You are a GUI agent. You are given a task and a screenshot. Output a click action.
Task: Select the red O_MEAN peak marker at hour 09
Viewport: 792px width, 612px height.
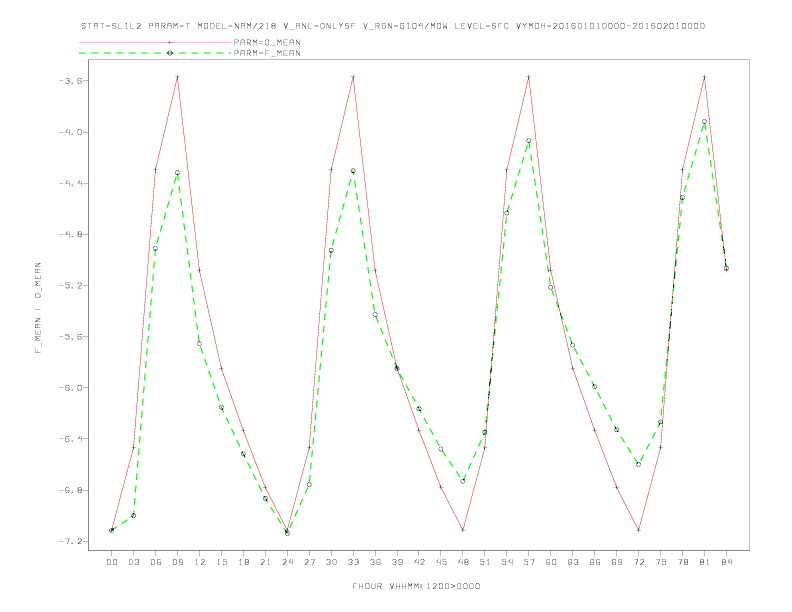click(177, 77)
